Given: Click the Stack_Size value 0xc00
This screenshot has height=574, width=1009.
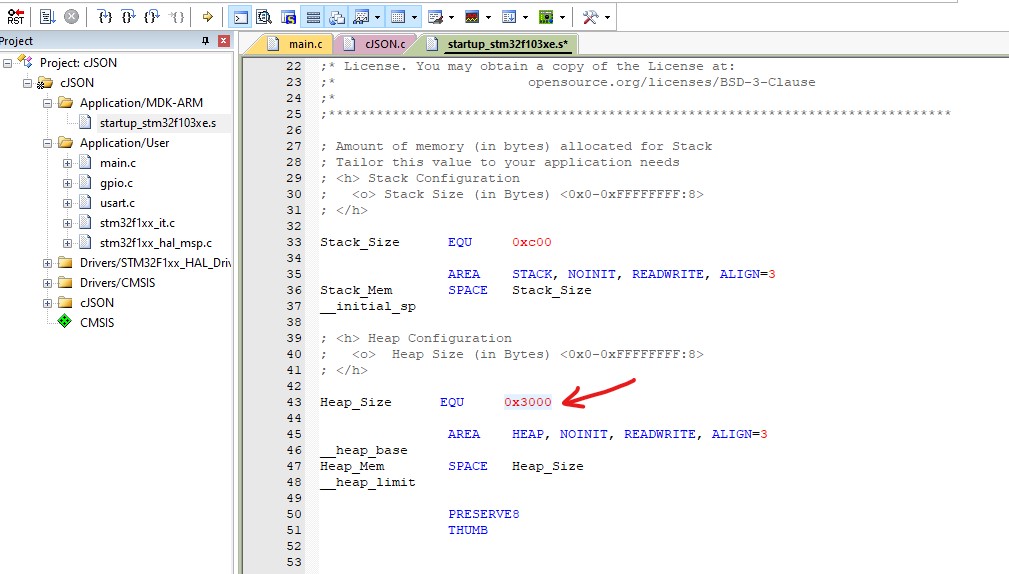Looking at the screenshot, I should 532,242.
